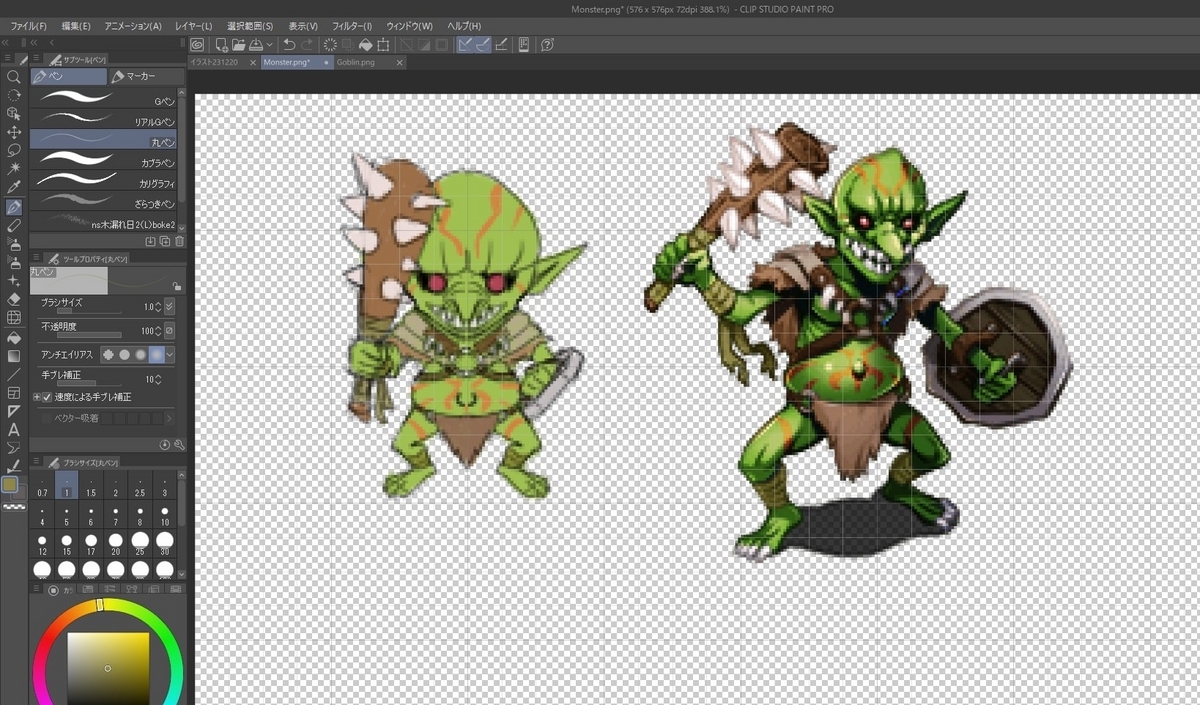Toggle opacity dynamics button
The height and width of the screenshot is (705, 1200).
169,330
